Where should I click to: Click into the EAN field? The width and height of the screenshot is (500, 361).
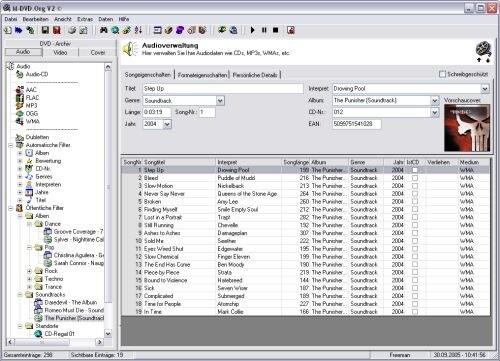click(357, 124)
